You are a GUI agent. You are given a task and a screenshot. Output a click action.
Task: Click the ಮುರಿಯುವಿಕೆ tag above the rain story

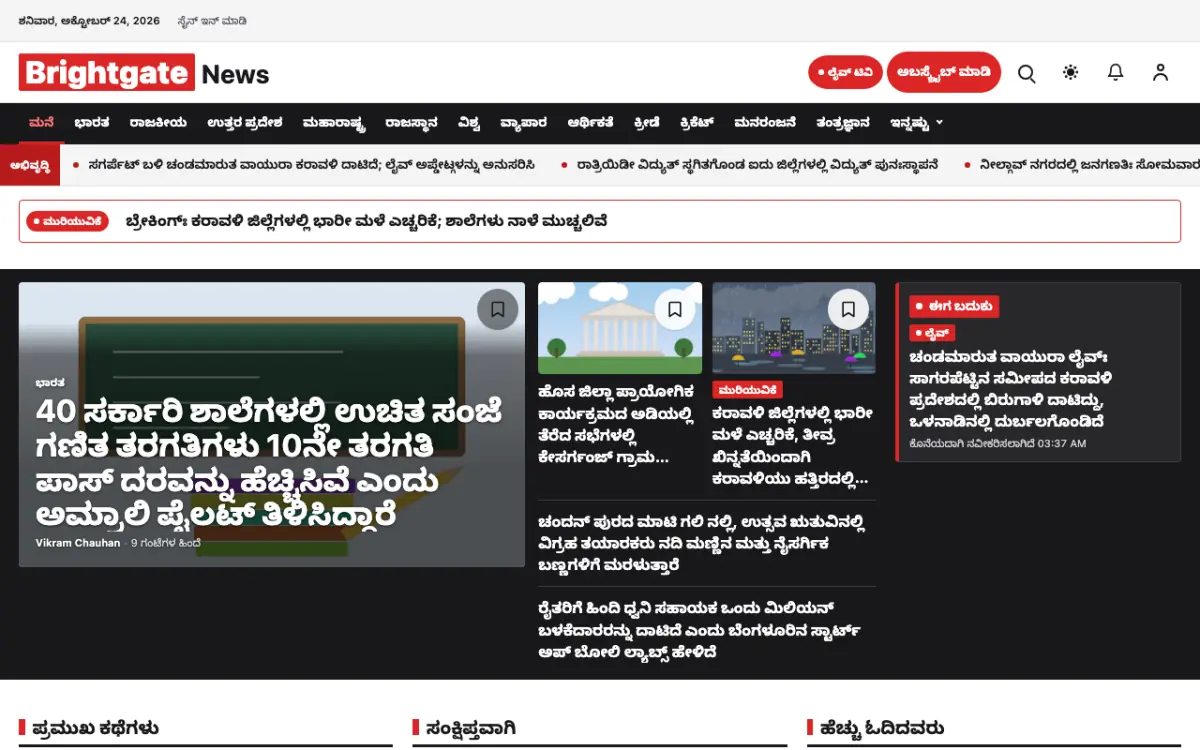pos(747,390)
